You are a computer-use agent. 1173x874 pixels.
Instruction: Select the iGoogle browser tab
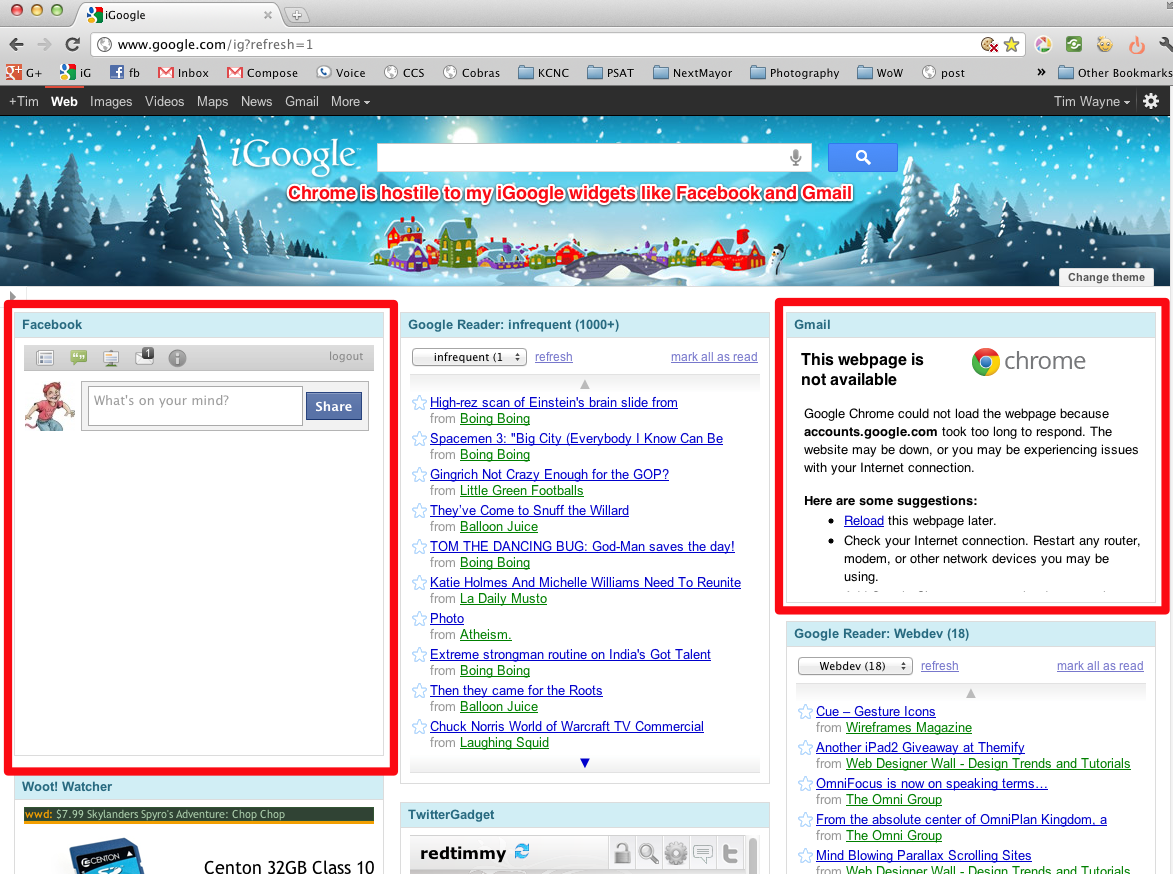point(180,14)
